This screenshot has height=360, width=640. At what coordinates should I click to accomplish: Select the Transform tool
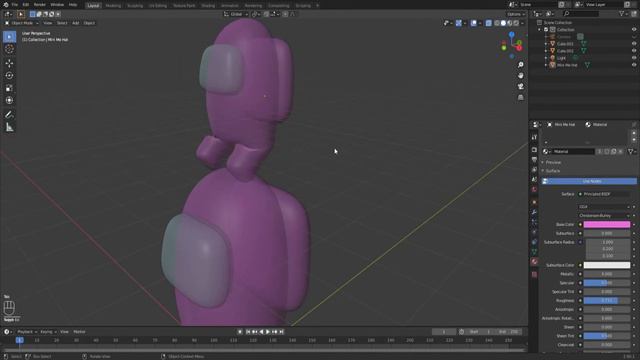(9, 100)
